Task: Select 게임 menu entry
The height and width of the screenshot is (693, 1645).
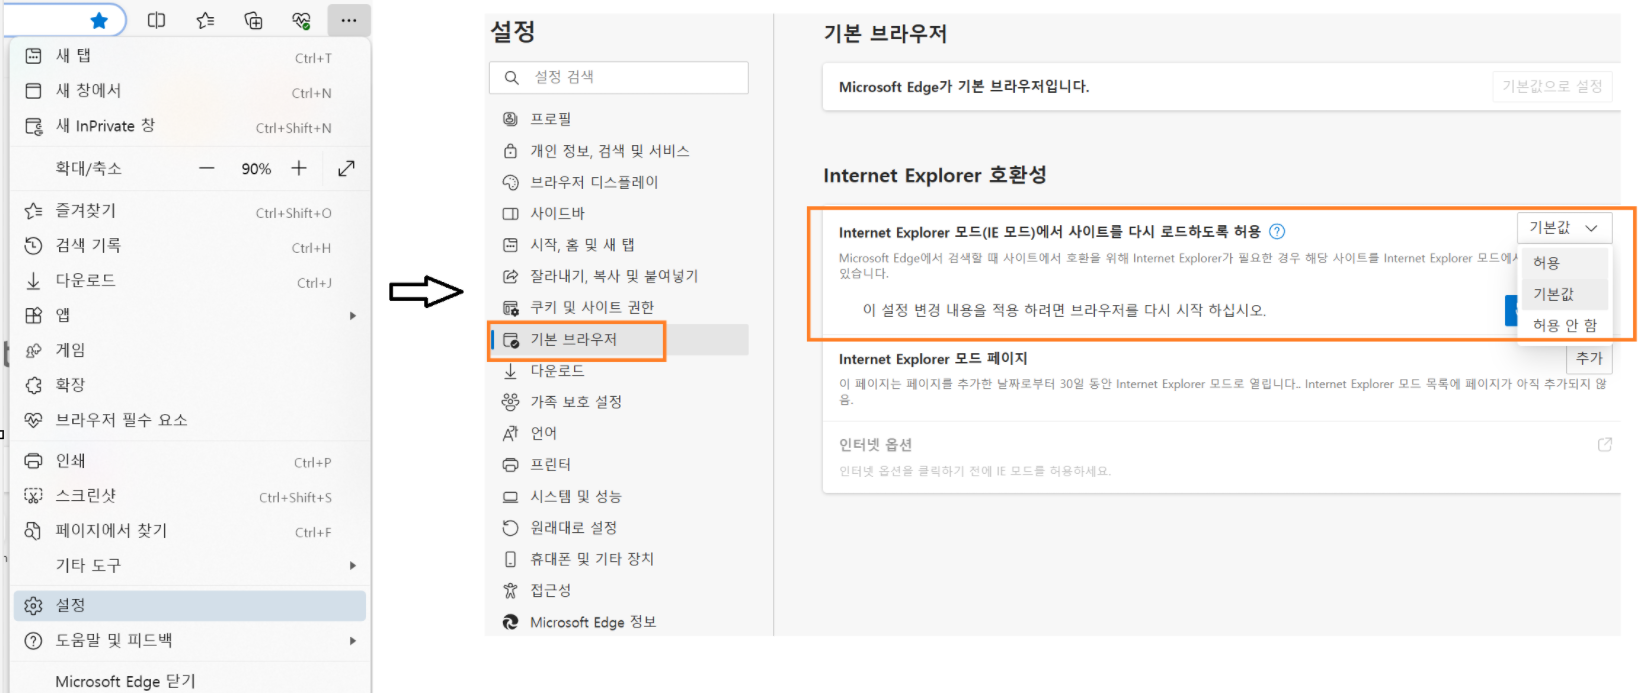Action: [190, 351]
